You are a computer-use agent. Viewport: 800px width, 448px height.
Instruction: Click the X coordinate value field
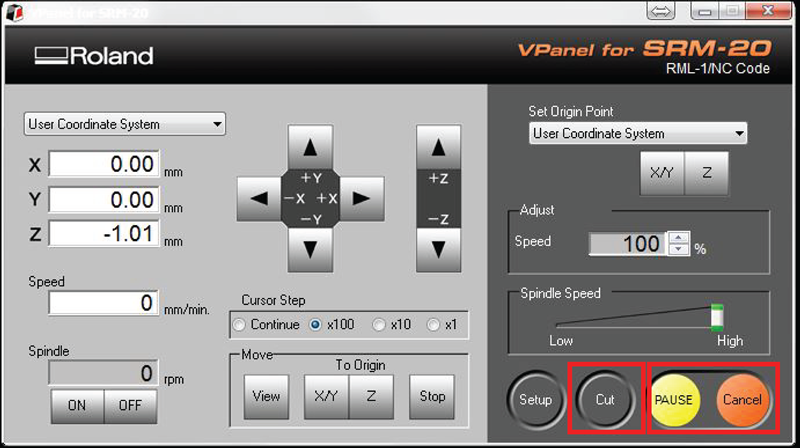pos(104,164)
